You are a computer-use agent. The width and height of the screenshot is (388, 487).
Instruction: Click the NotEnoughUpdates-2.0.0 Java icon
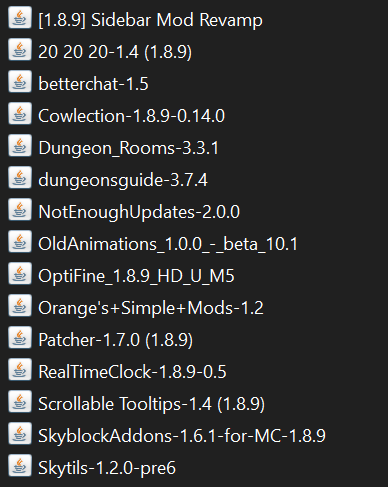pyautogui.click(x=20, y=210)
